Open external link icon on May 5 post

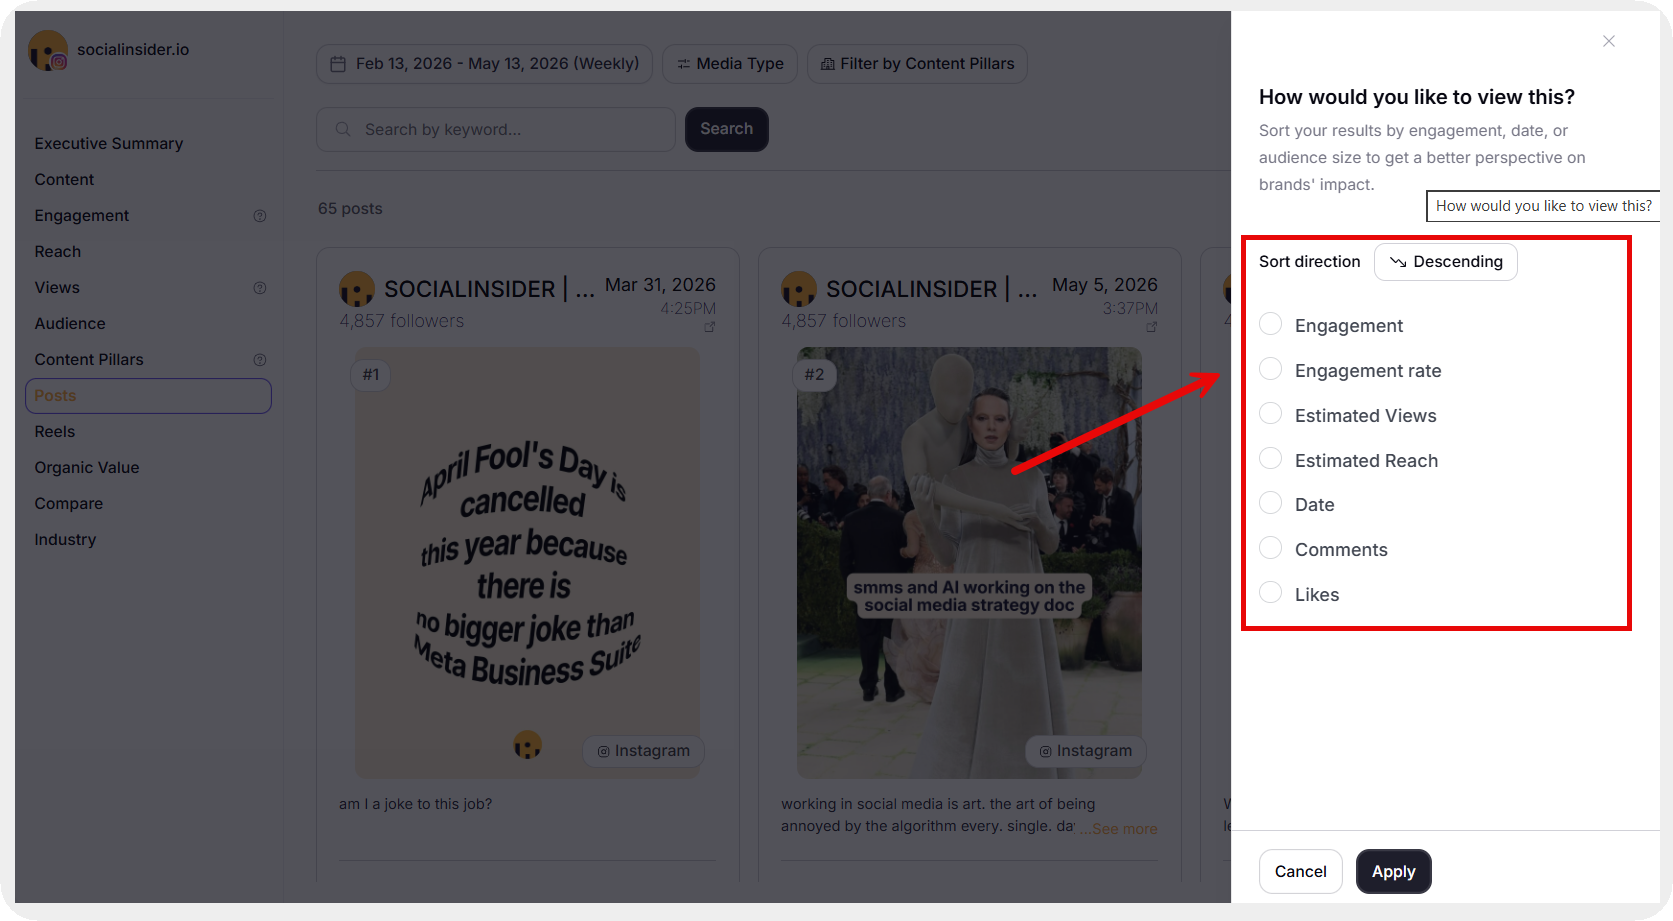[1151, 327]
